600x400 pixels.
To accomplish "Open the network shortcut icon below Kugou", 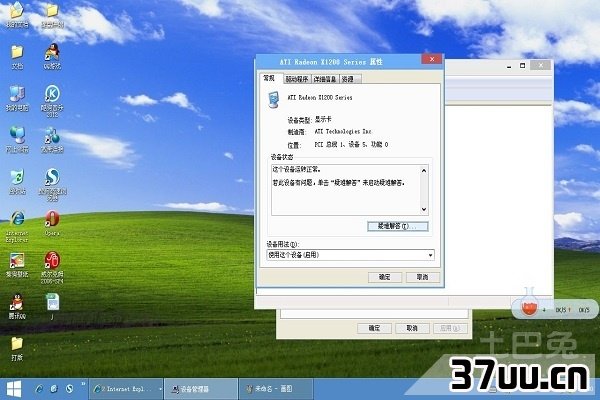I will [x=52, y=135].
